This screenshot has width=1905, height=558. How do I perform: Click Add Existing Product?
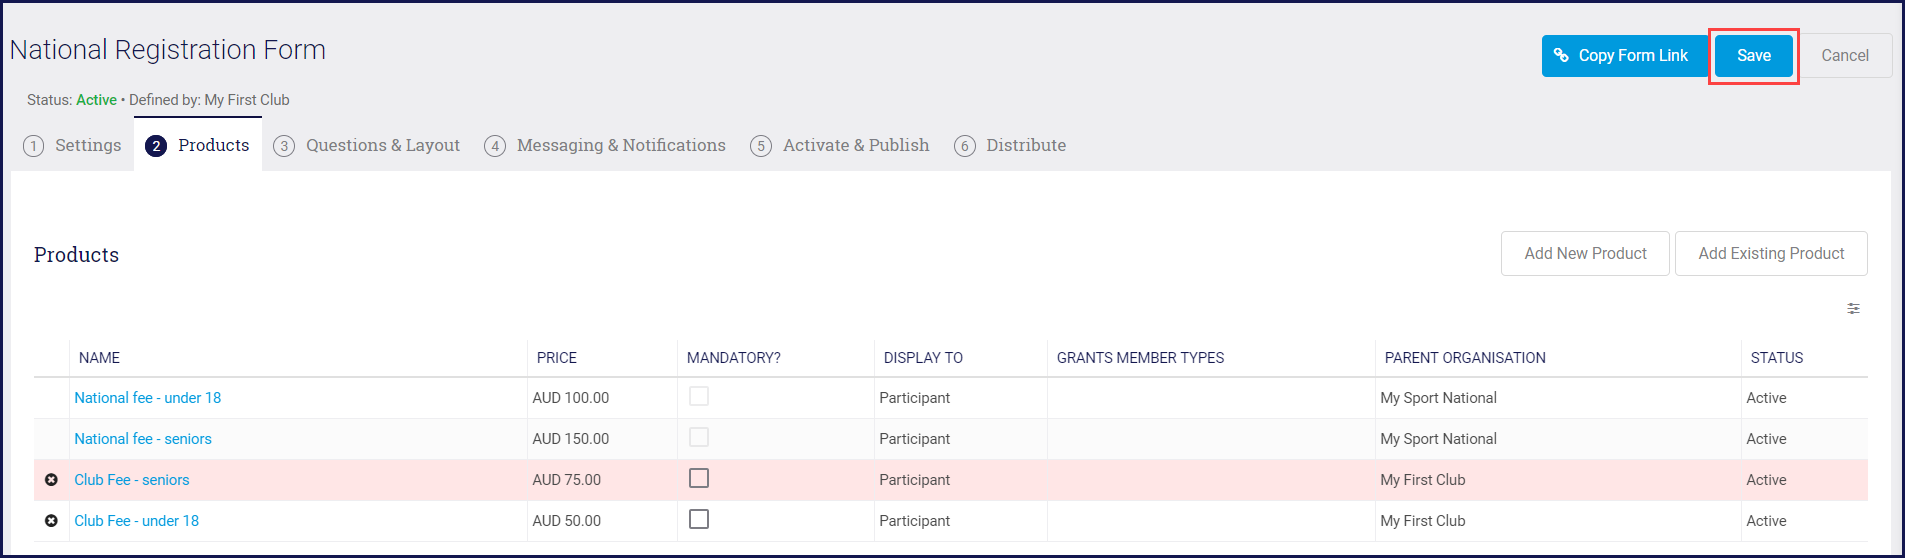coord(1770,254)
